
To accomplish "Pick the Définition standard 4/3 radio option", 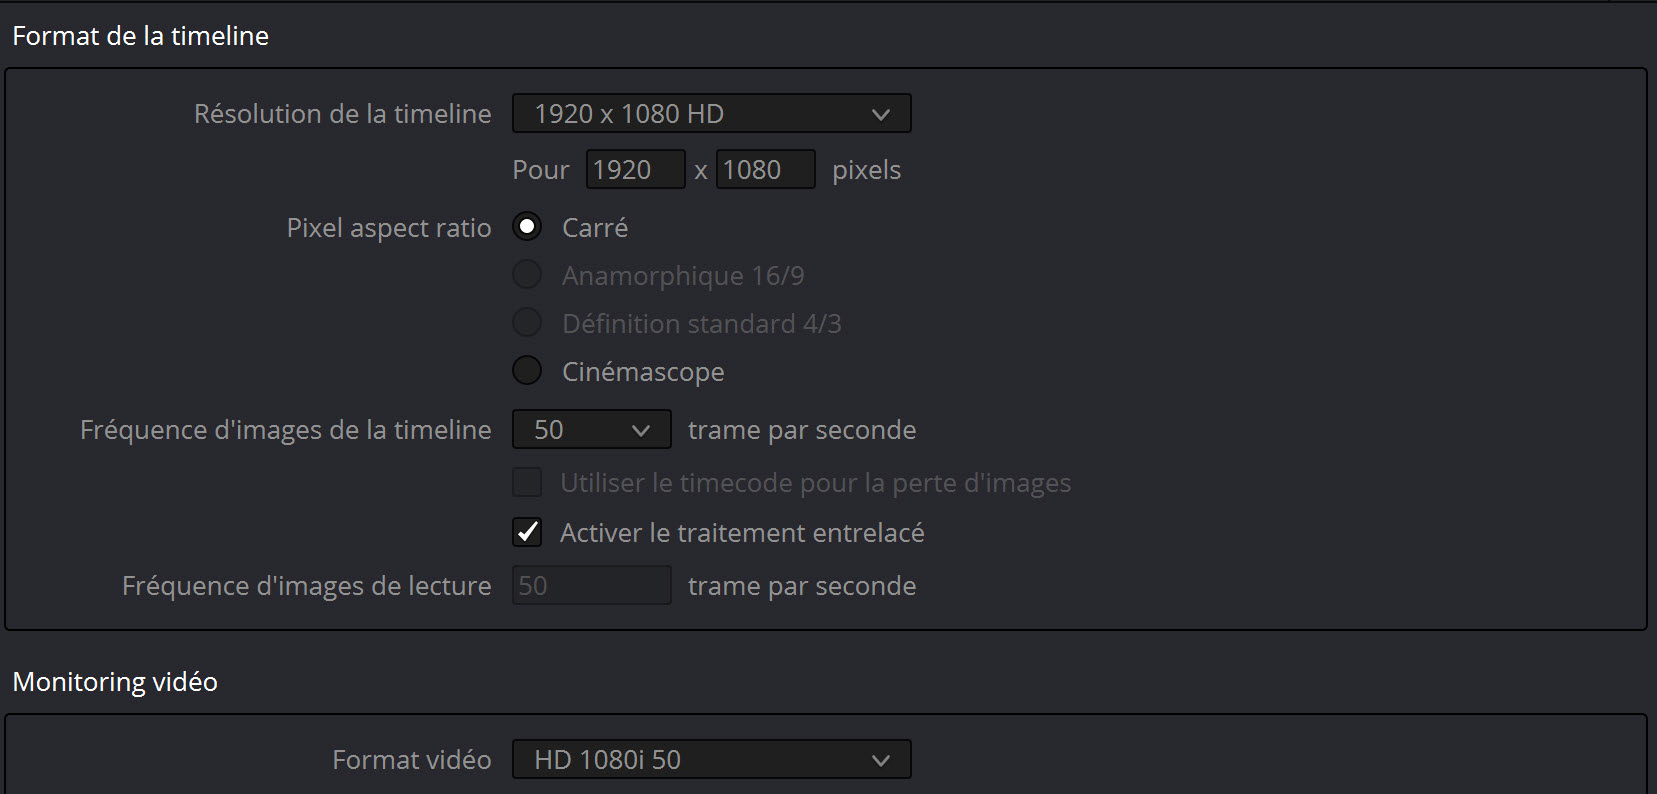I will pyautogui.click(x=527, y=323).
